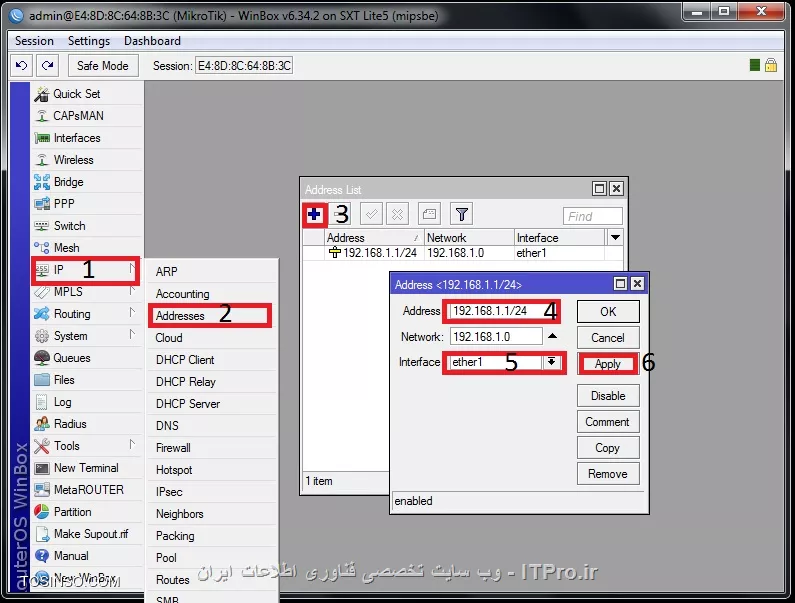Viewport: 795px width, 603px height.
Task: Open Switch in the sidebar
Action: click(x=87, y=226)
